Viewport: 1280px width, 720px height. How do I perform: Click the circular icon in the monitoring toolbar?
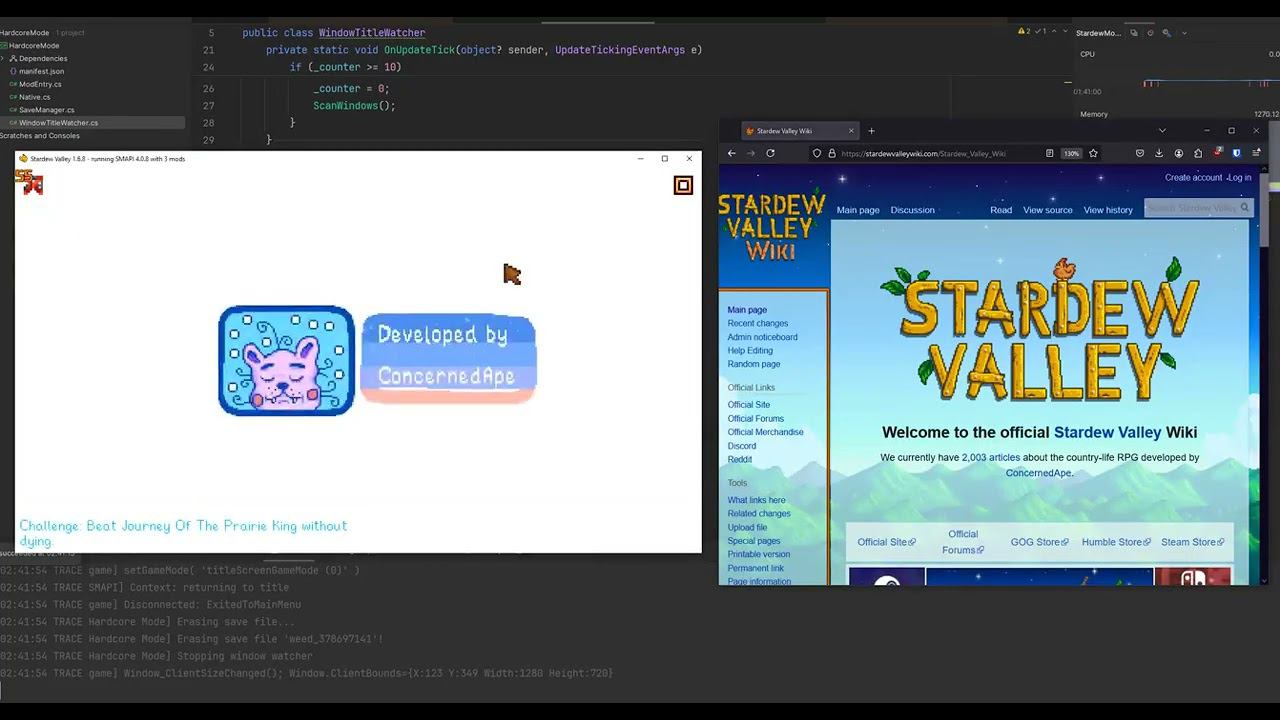point(1150,33)
